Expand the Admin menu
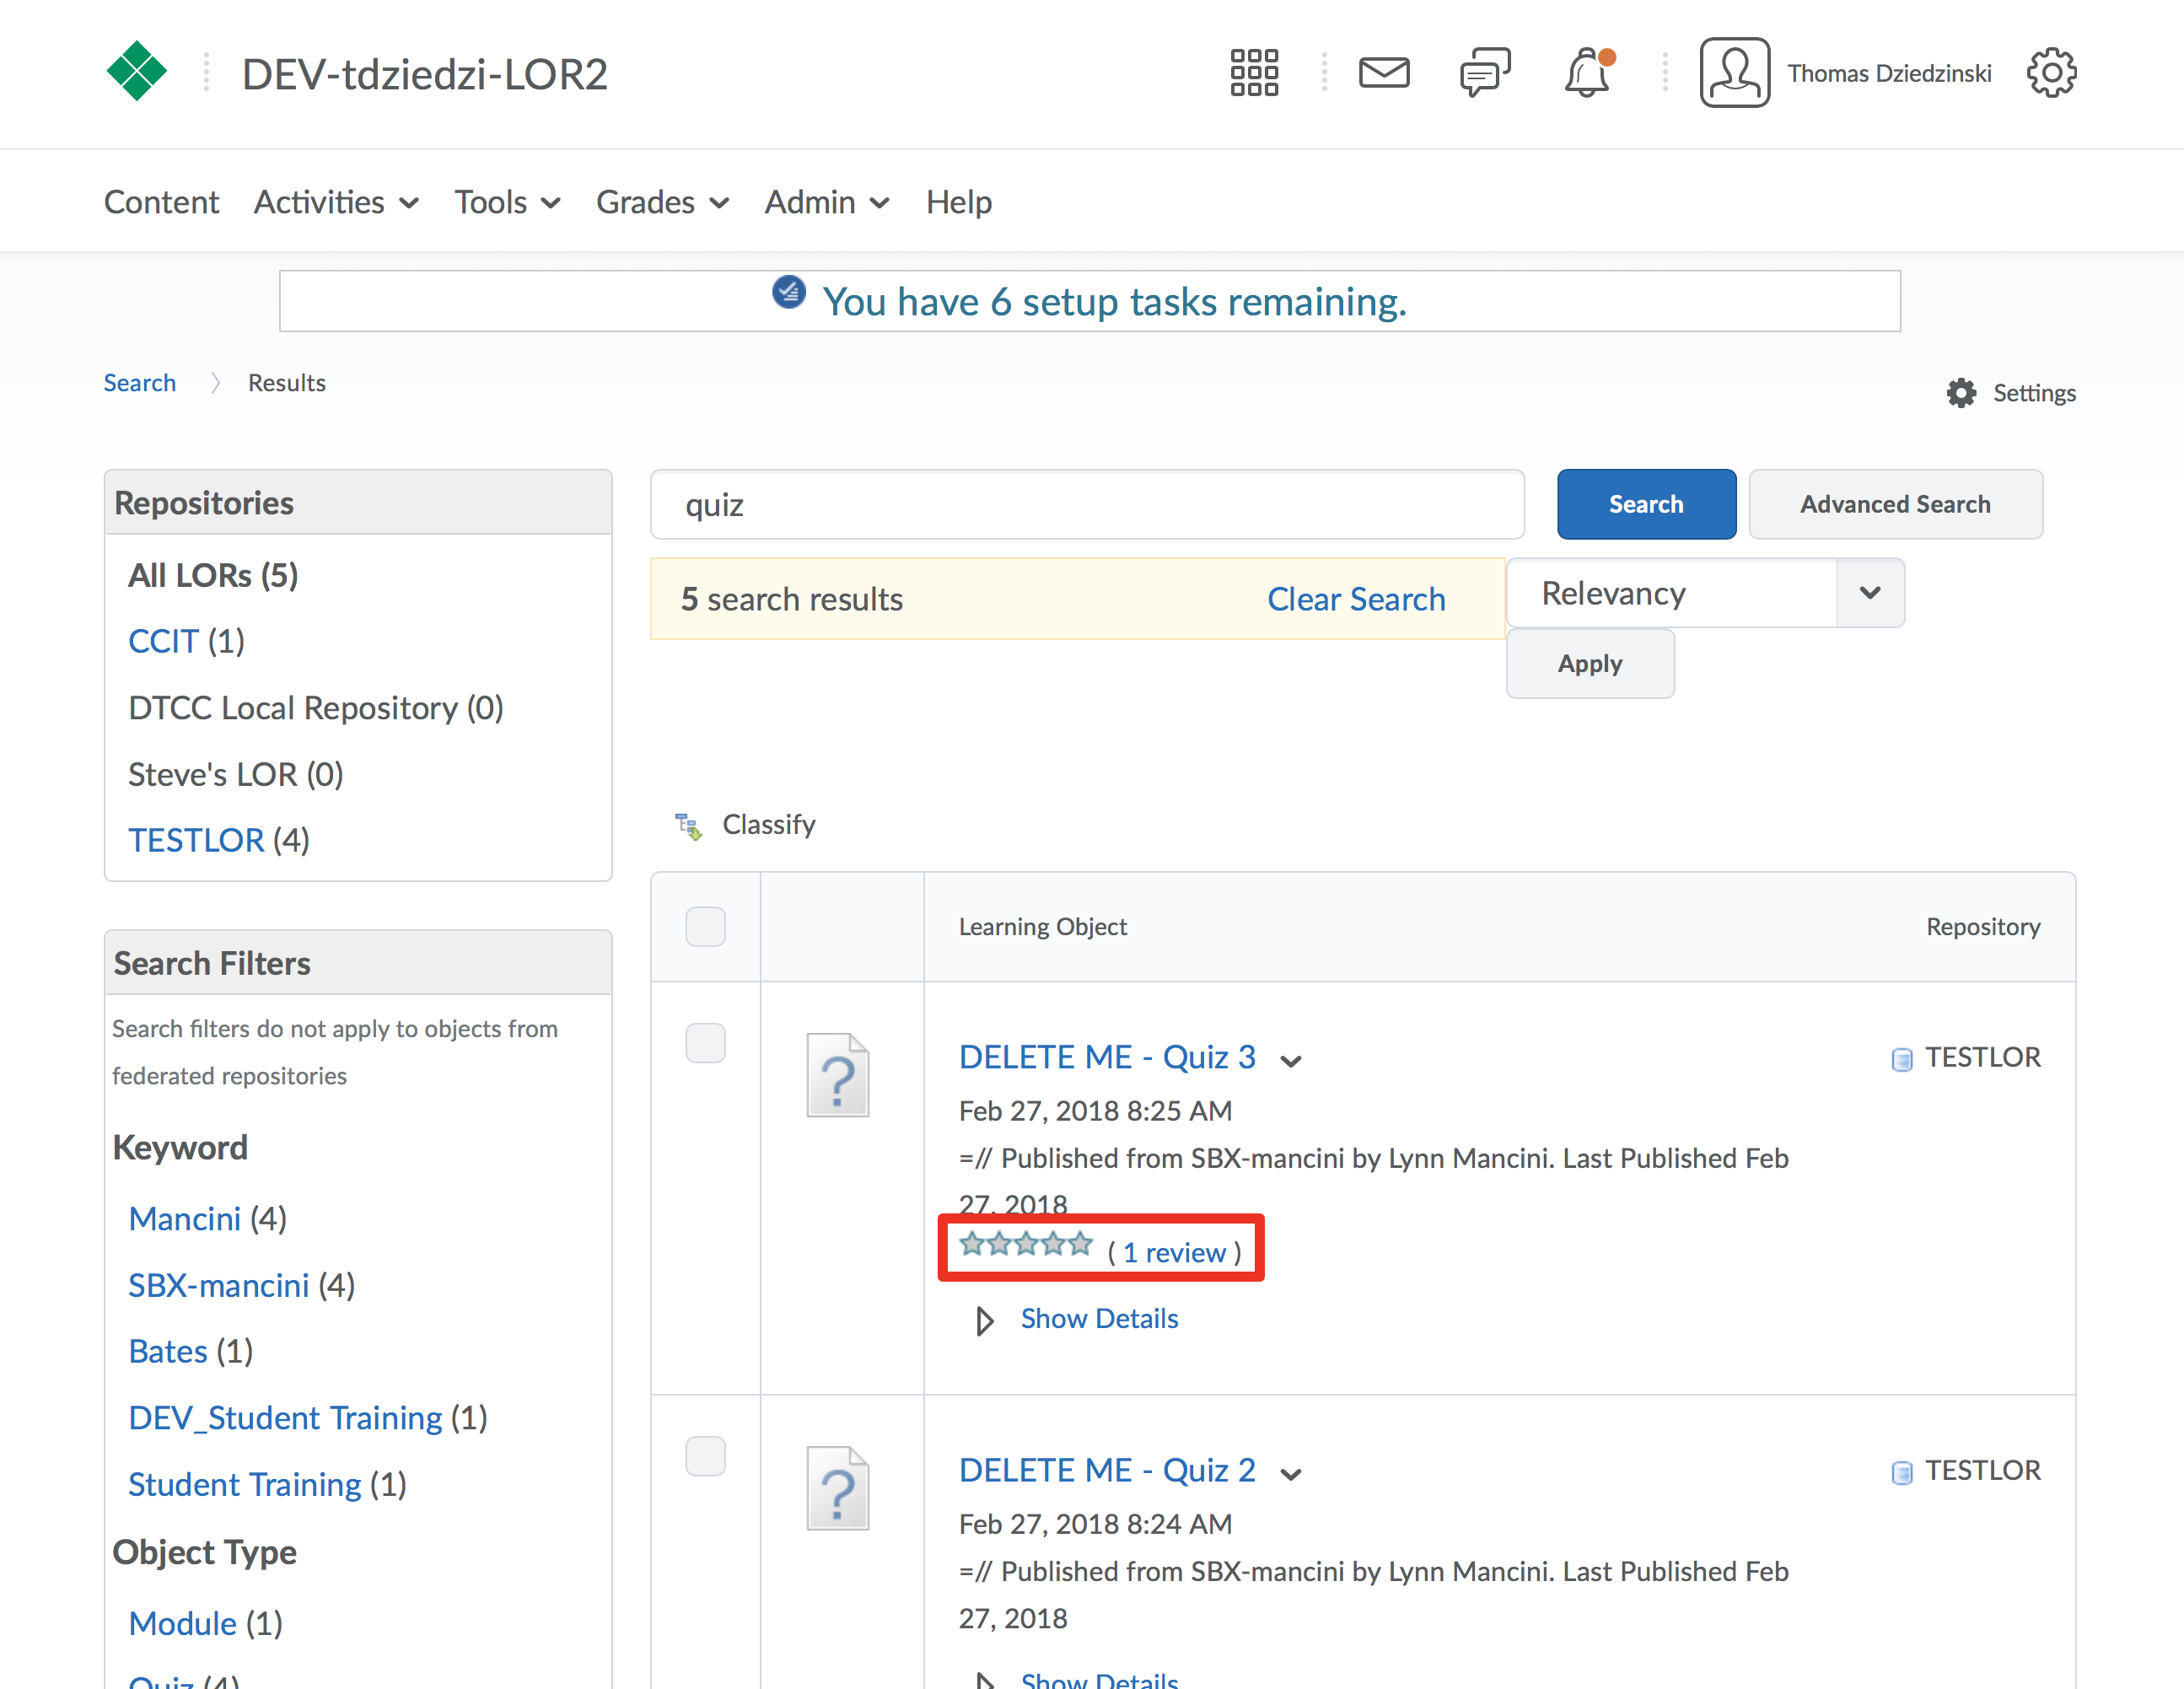Image resolution: width=2184 pixels, height=1689 pixels. (827, 203)
